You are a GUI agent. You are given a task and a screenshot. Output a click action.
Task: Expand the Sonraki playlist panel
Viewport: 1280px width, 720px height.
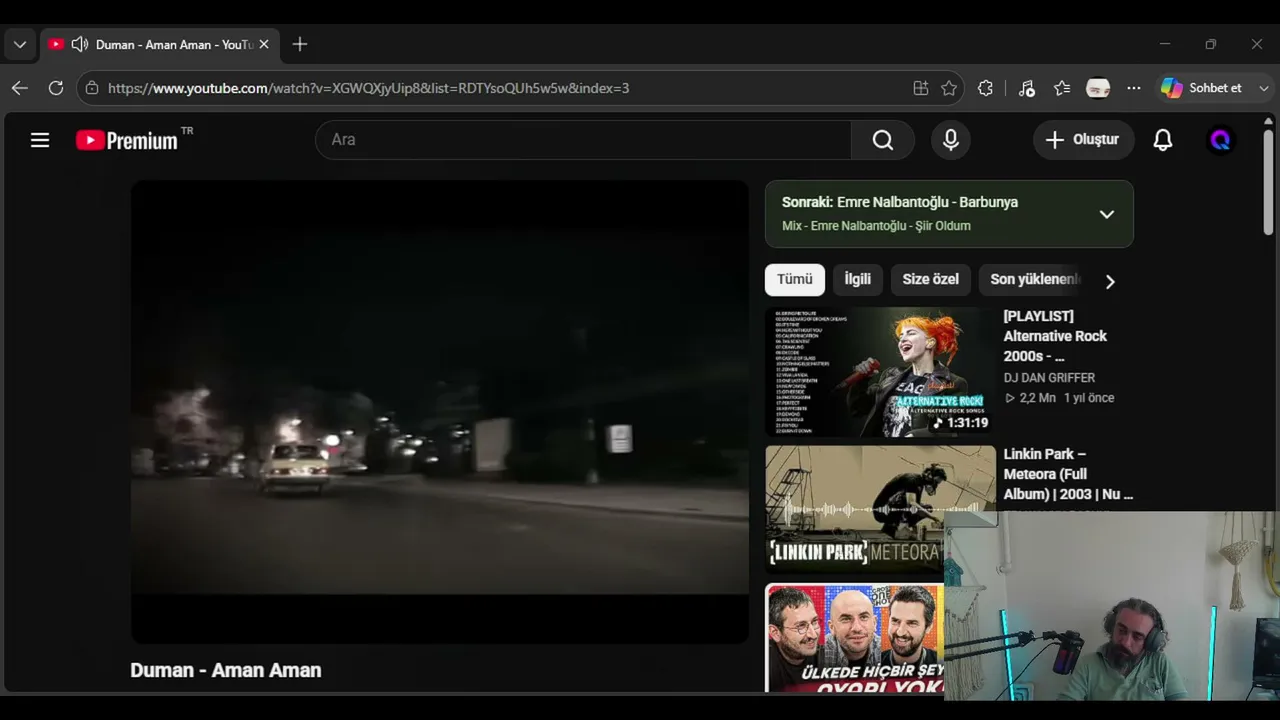coord(1107,214)
